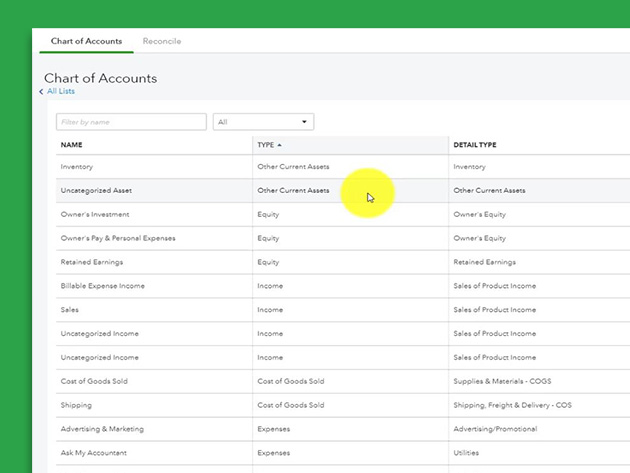The image size is (630, 473).
Task: Click Equity type in Owner's Investment row
Action: 268,214
